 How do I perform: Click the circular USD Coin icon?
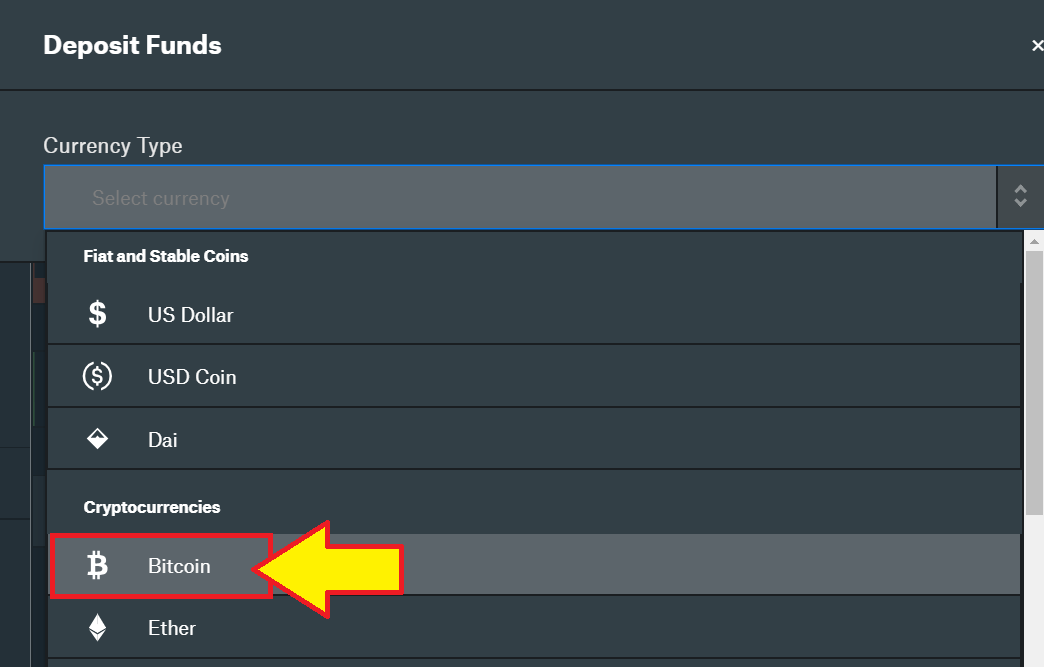[97, 376]
